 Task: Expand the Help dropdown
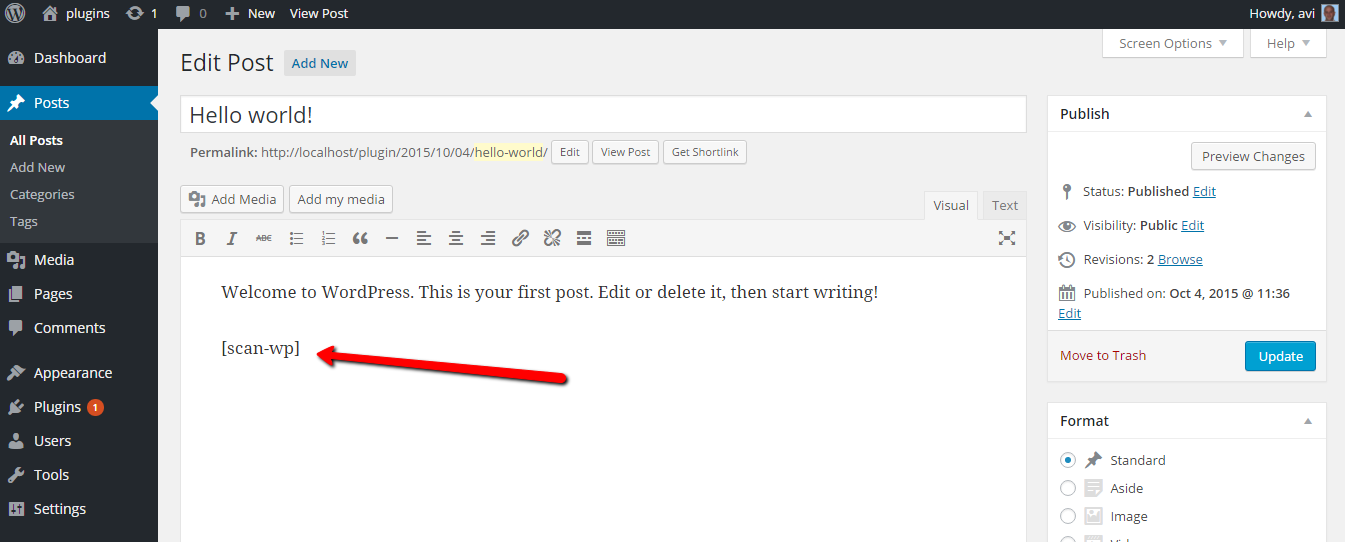[1288, 43]
